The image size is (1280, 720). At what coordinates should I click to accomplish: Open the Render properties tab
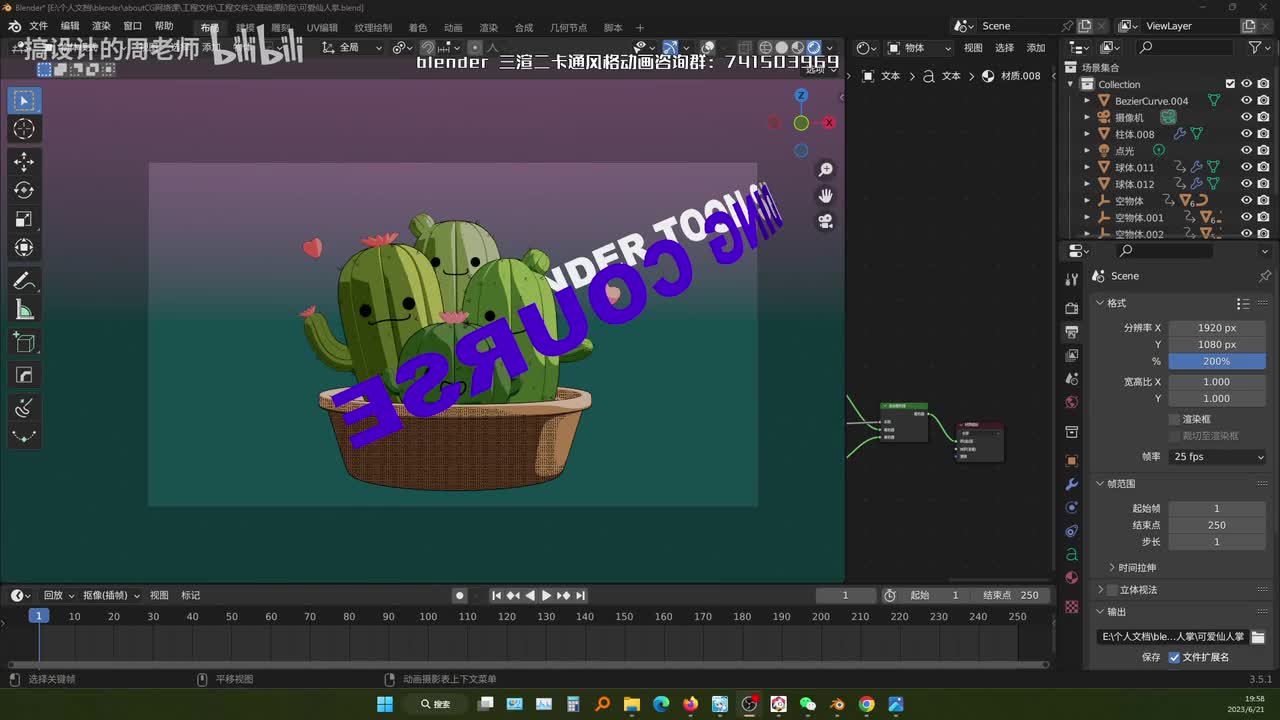point(1072,308)
